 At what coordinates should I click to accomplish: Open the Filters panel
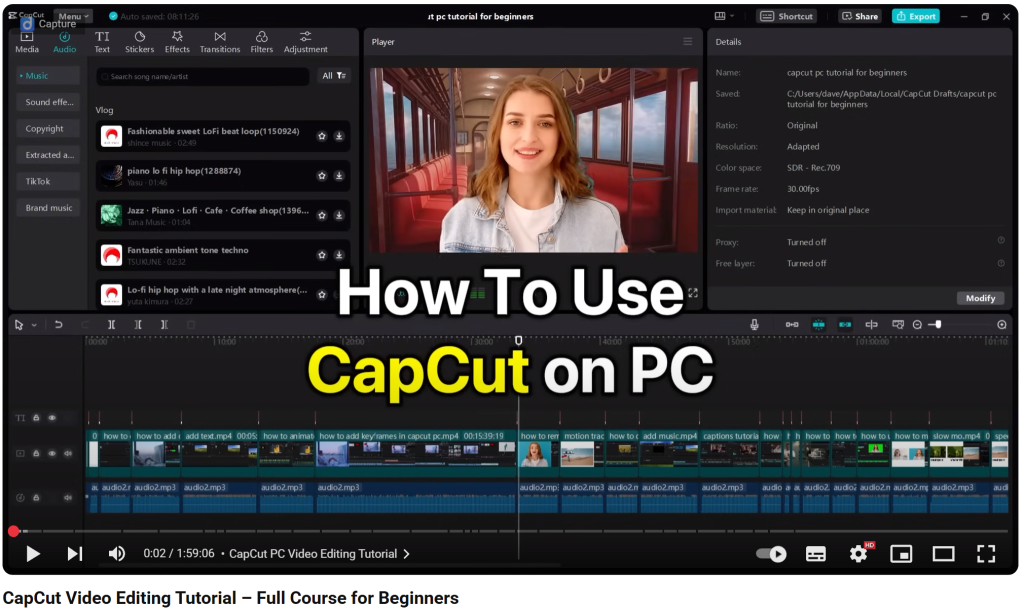click(262, 42)
